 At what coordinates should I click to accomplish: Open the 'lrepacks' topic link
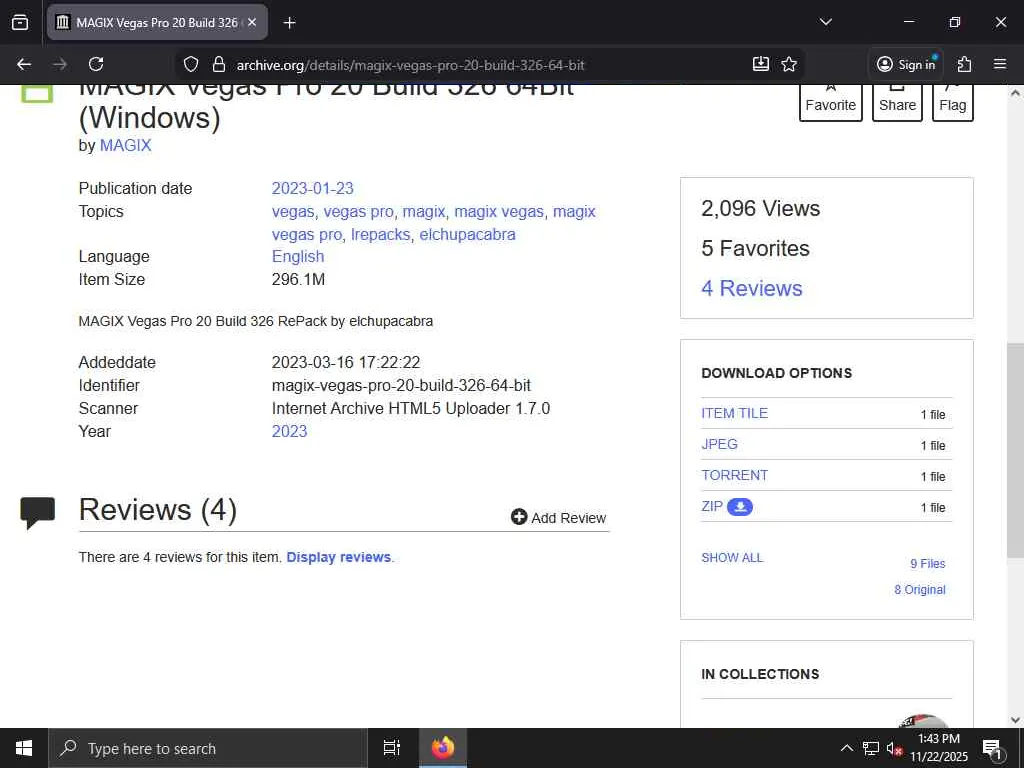[380, 234]
